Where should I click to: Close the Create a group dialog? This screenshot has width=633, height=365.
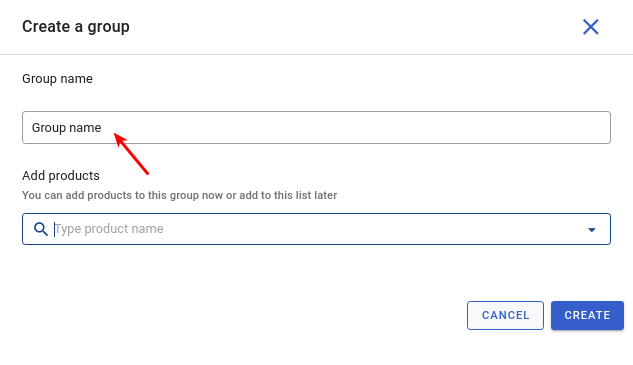[x=590, y=27]
